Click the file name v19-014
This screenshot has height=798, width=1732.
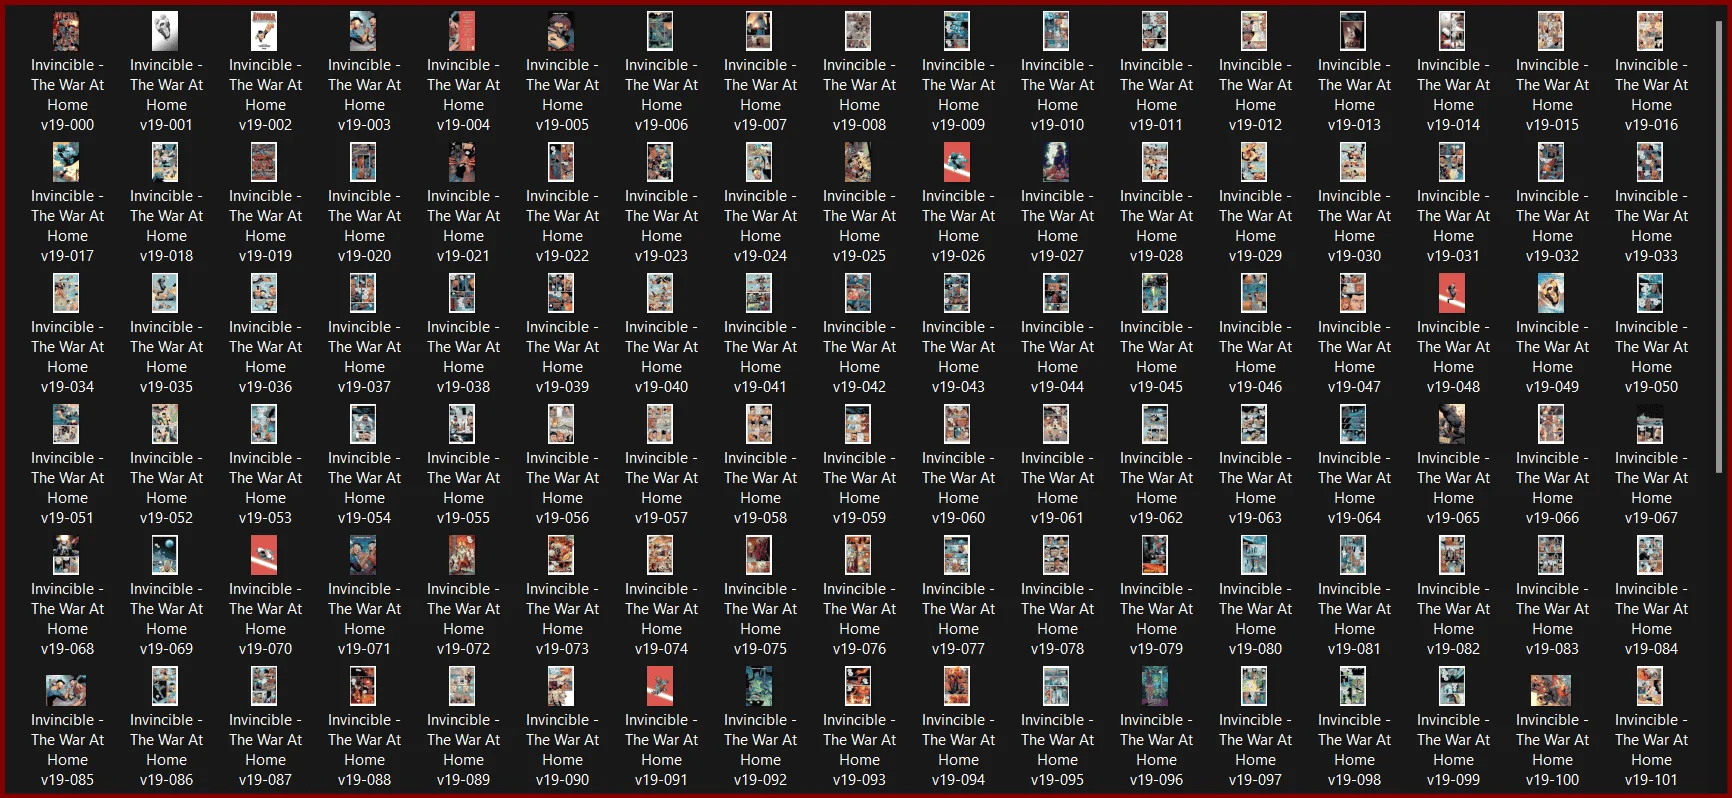[x=1453, y=95]
